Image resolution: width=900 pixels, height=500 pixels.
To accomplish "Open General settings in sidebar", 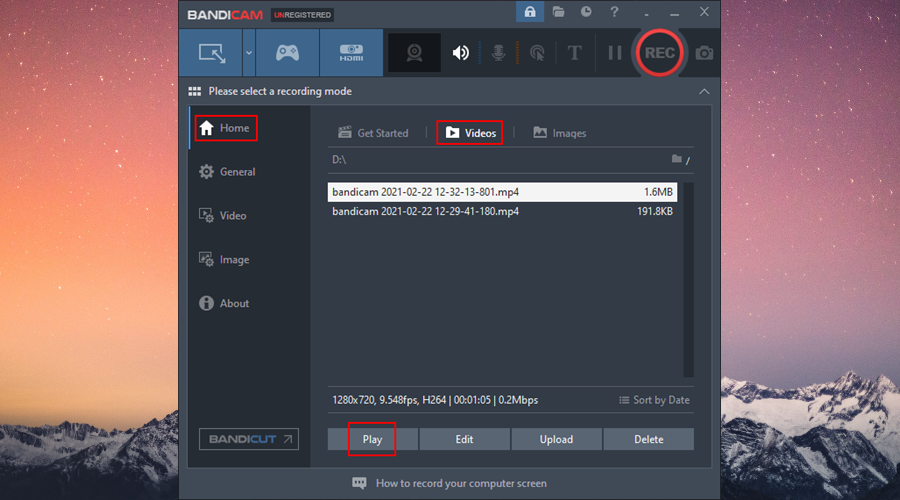I will pyautogui.click(x=227, y=172).
